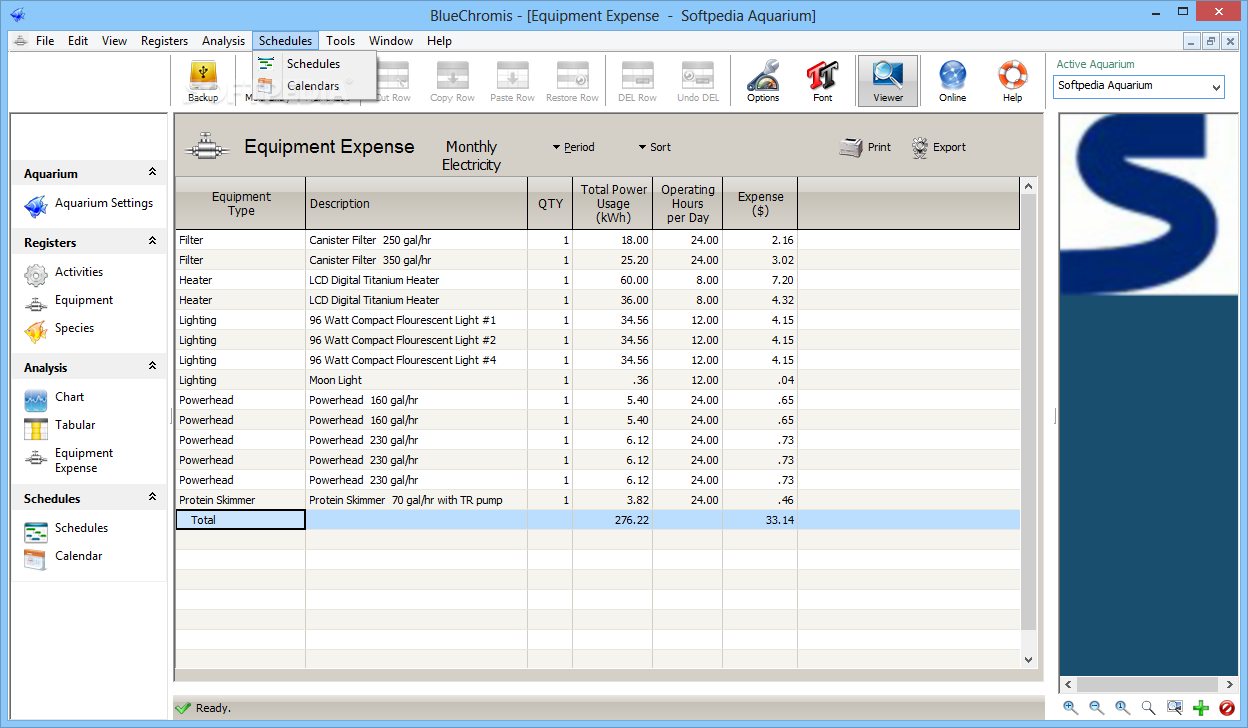Open the Sort dropdown
The image size is (1248, 728).
(654, 147)
